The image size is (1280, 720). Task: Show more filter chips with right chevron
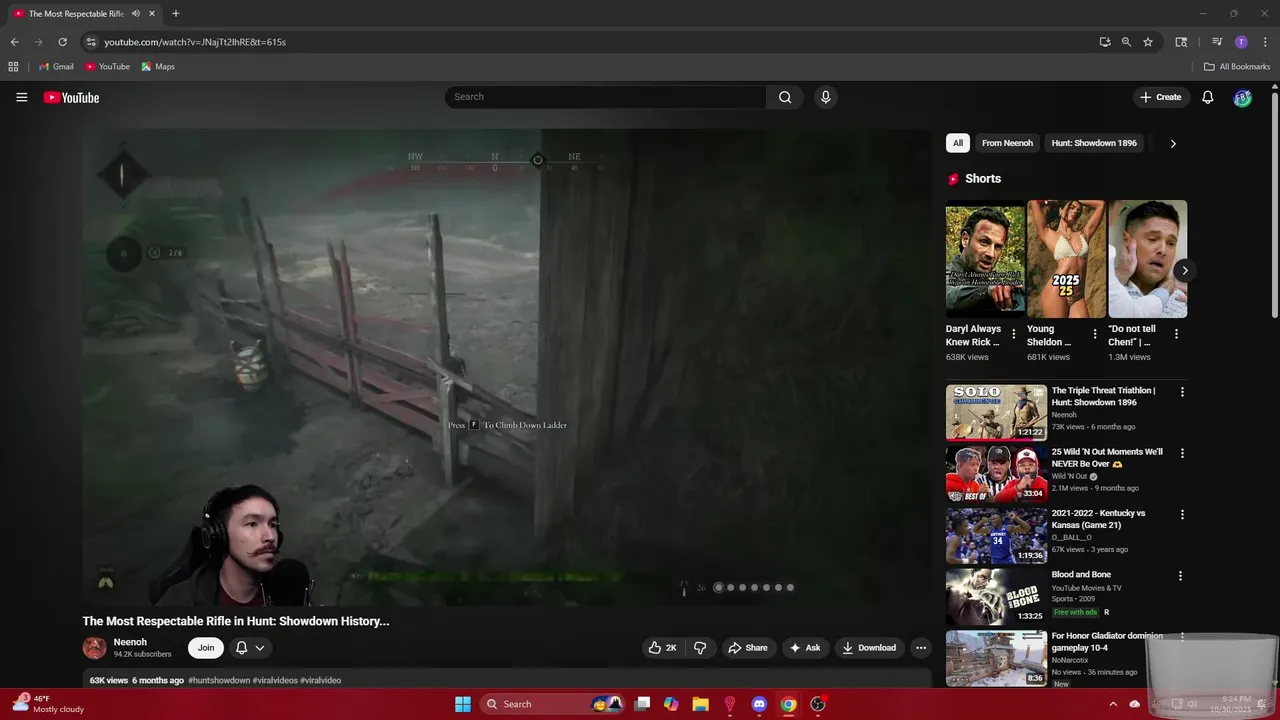click(x=1173, y=143)
